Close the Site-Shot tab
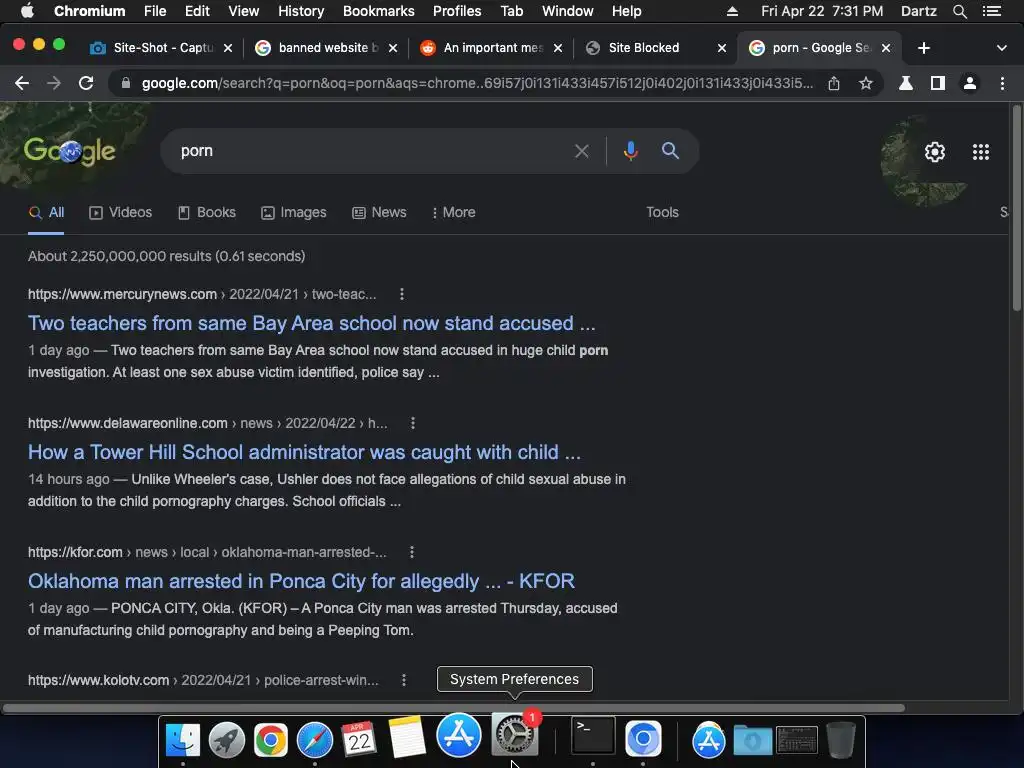Image resolution: width=1024 pixels, height=768 pixels. tap(228, 48)
